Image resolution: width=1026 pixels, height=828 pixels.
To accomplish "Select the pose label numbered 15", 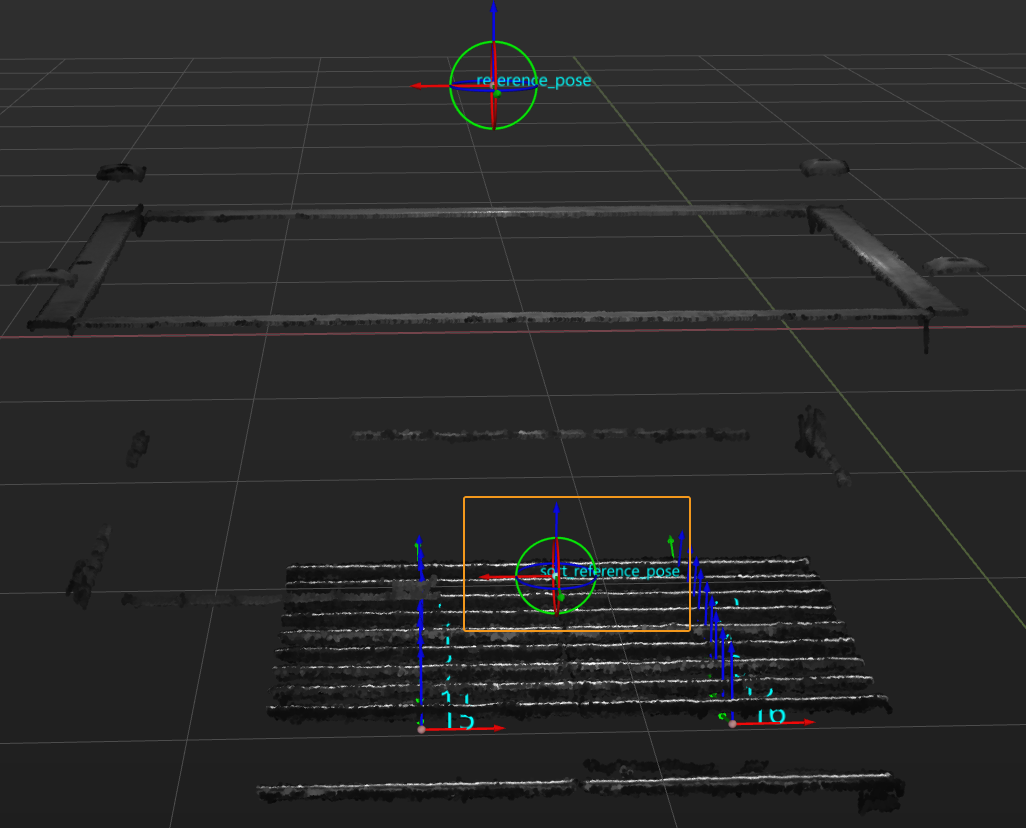I will coord(459,721).
